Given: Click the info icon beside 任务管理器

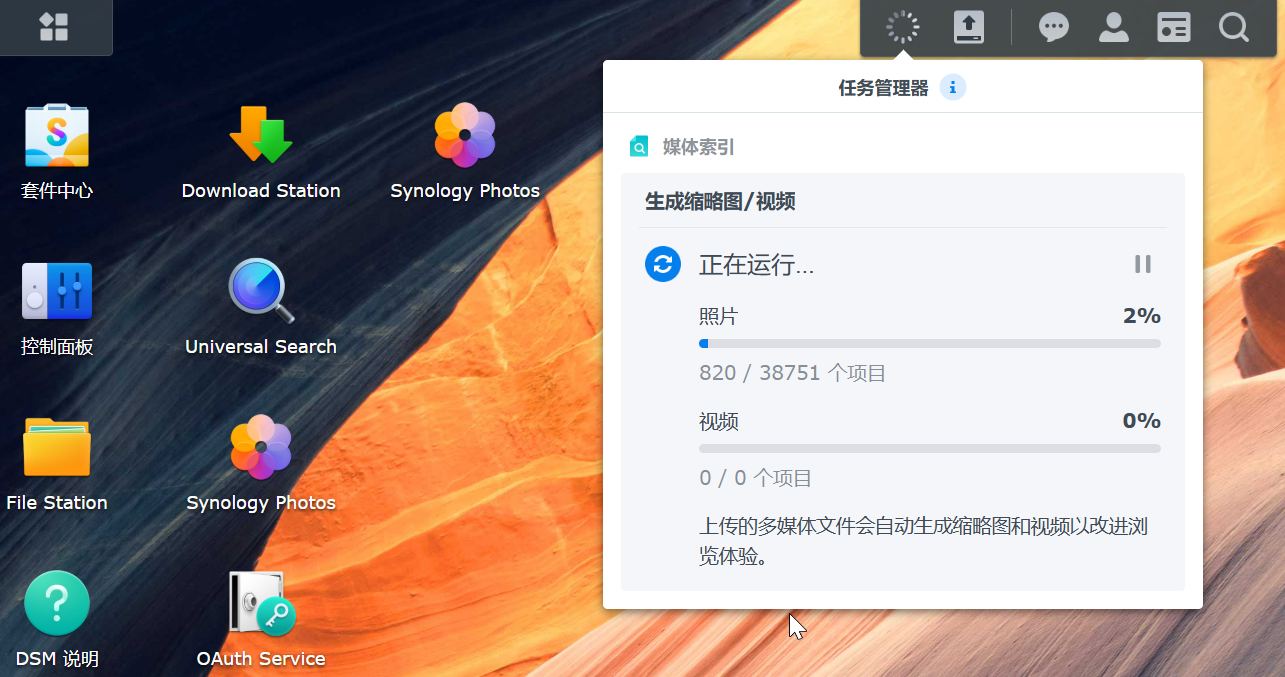Looking at the screenshot, I should click(953, 88).
